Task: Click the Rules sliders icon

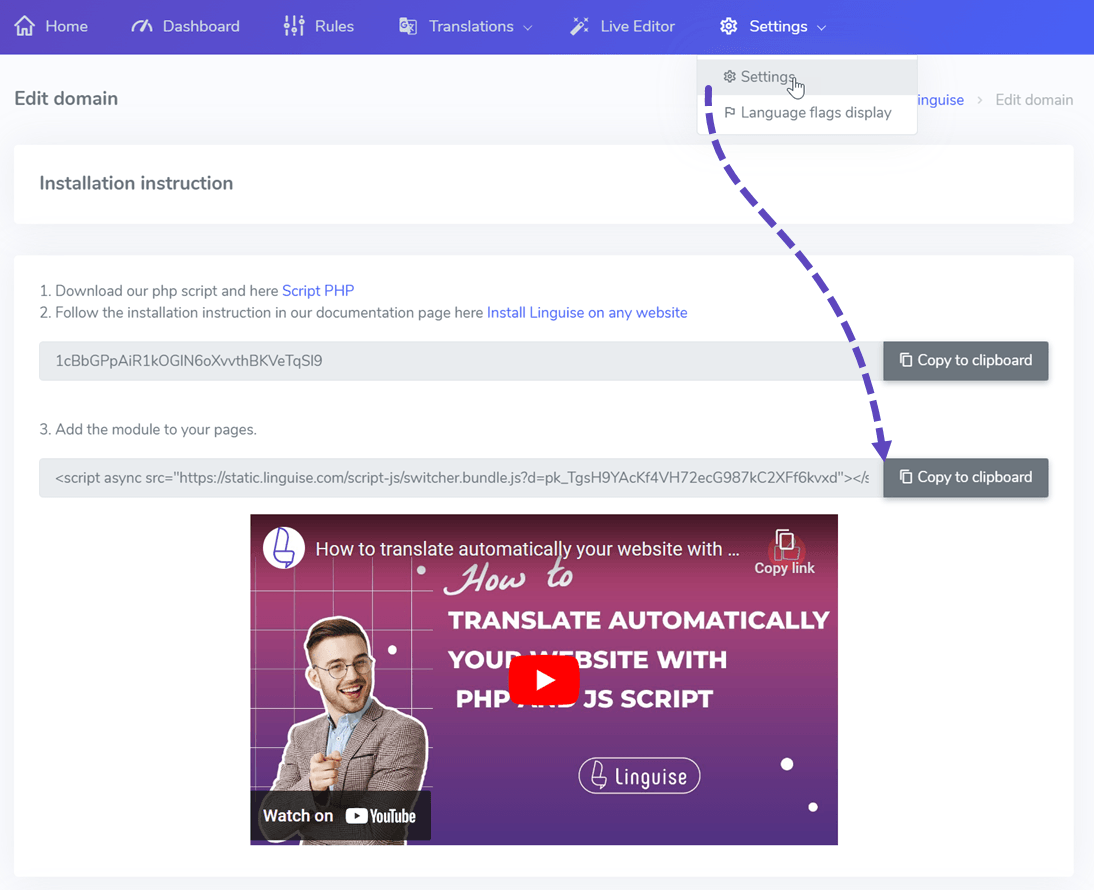Action: click(x=294, y=26)
